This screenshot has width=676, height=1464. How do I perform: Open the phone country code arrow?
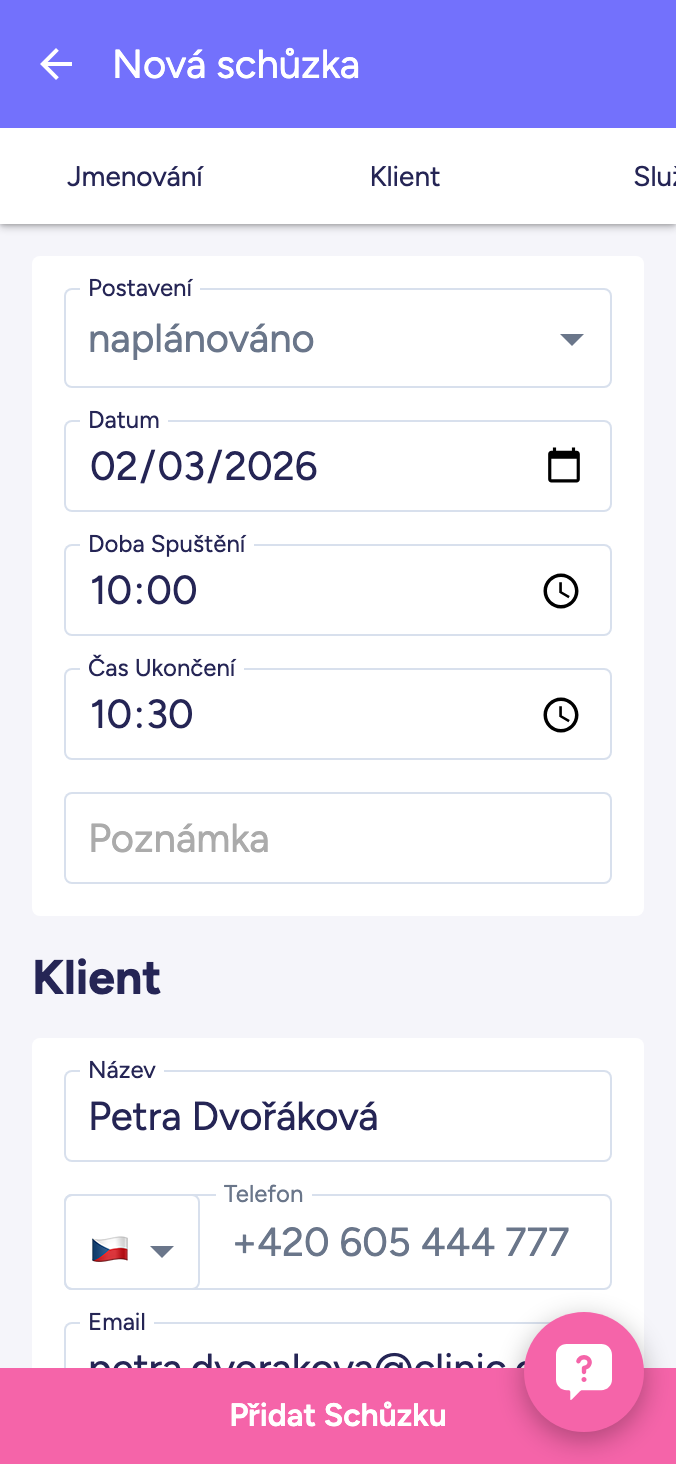tap(162, 1250)
